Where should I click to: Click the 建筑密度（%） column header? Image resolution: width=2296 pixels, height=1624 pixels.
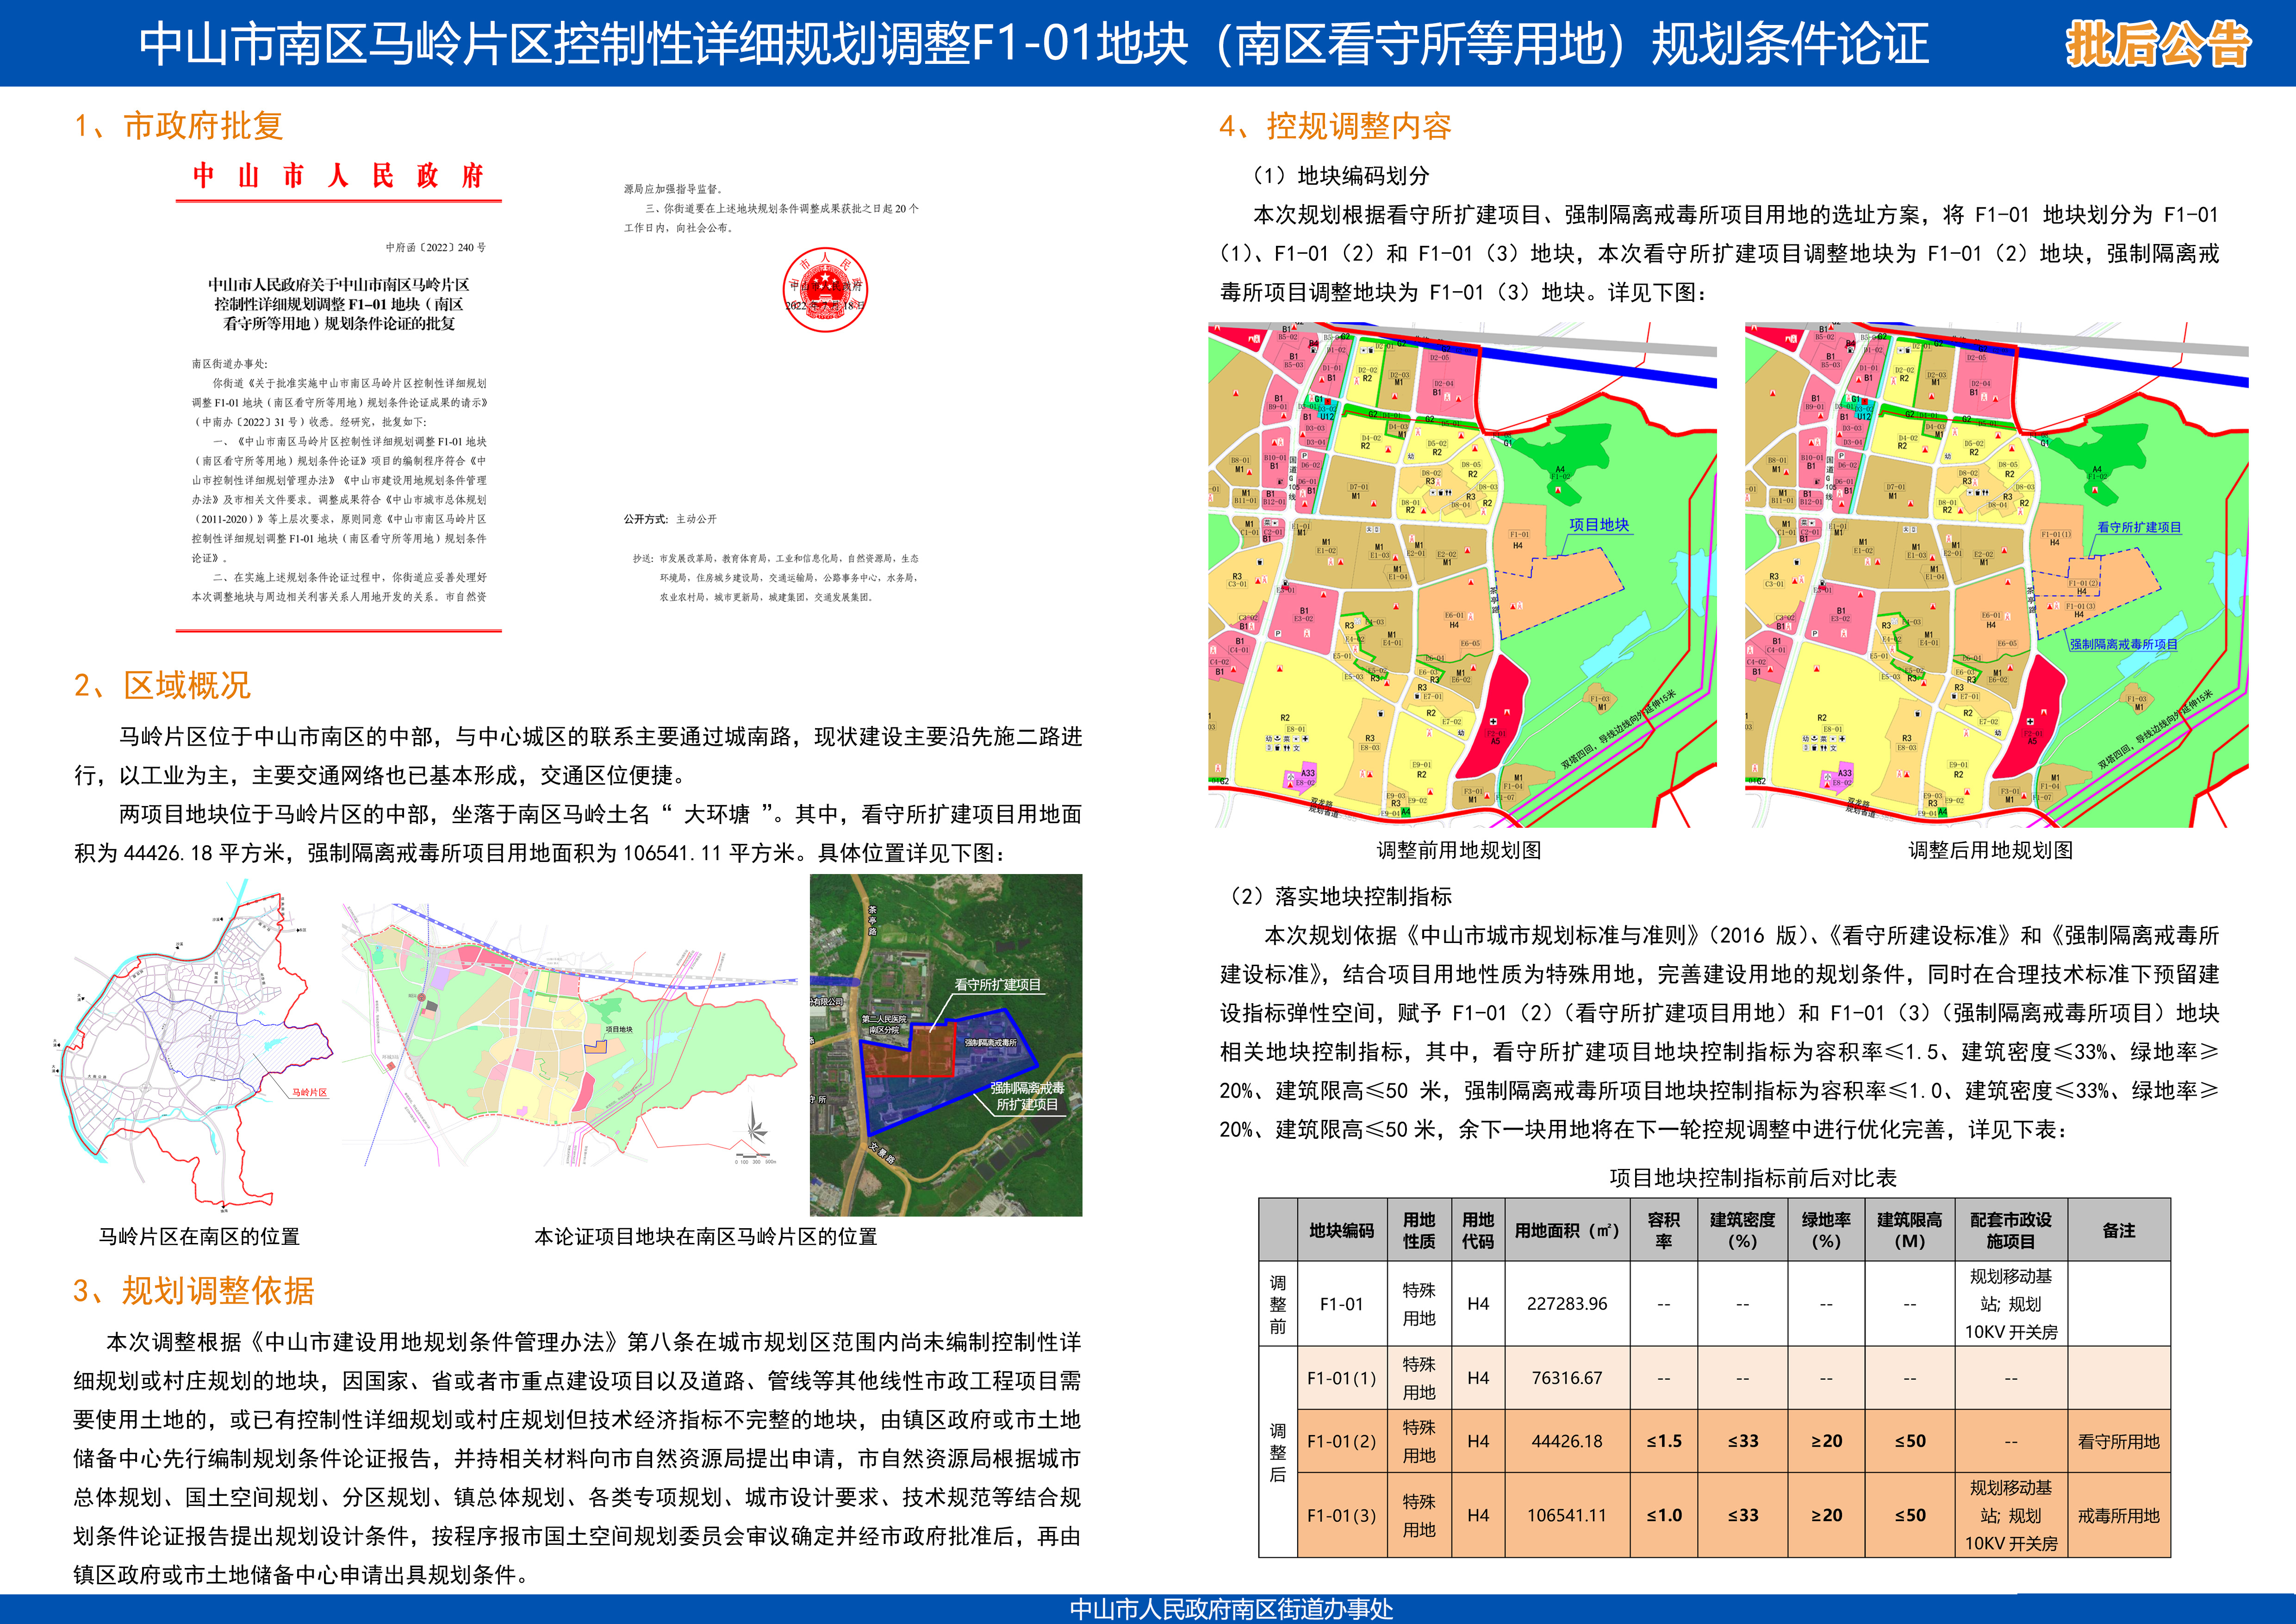point(1742,1231)
